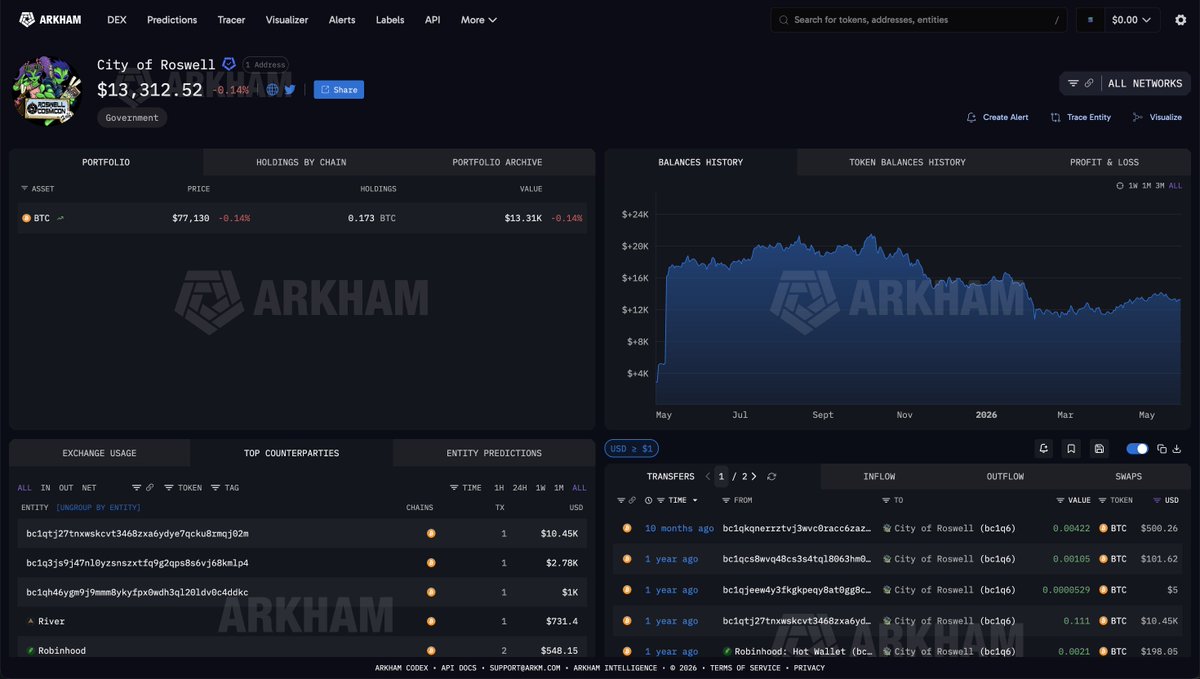Click the chain icon for the River row
This screenshot has width=1200, height=679.
[431, 621]
